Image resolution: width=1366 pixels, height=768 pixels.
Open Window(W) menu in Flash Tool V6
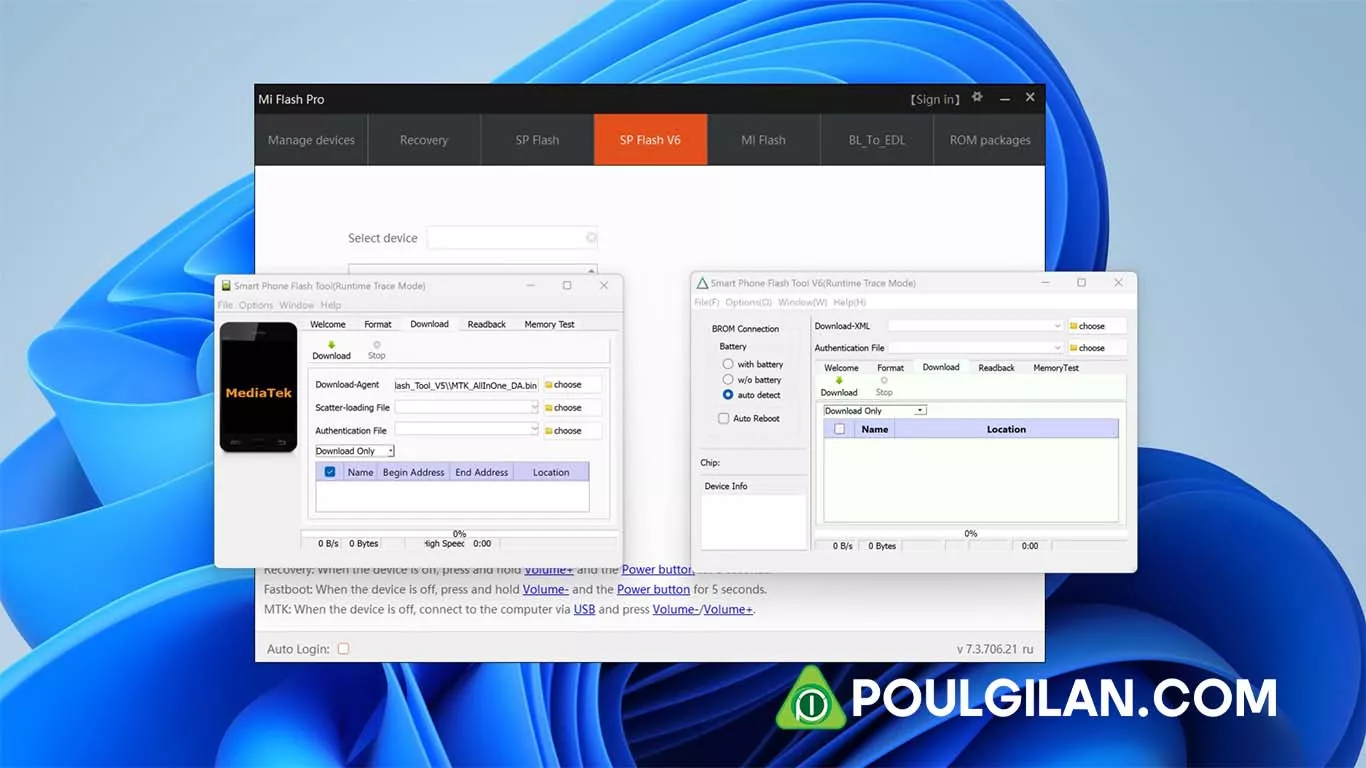click(802, 302)
